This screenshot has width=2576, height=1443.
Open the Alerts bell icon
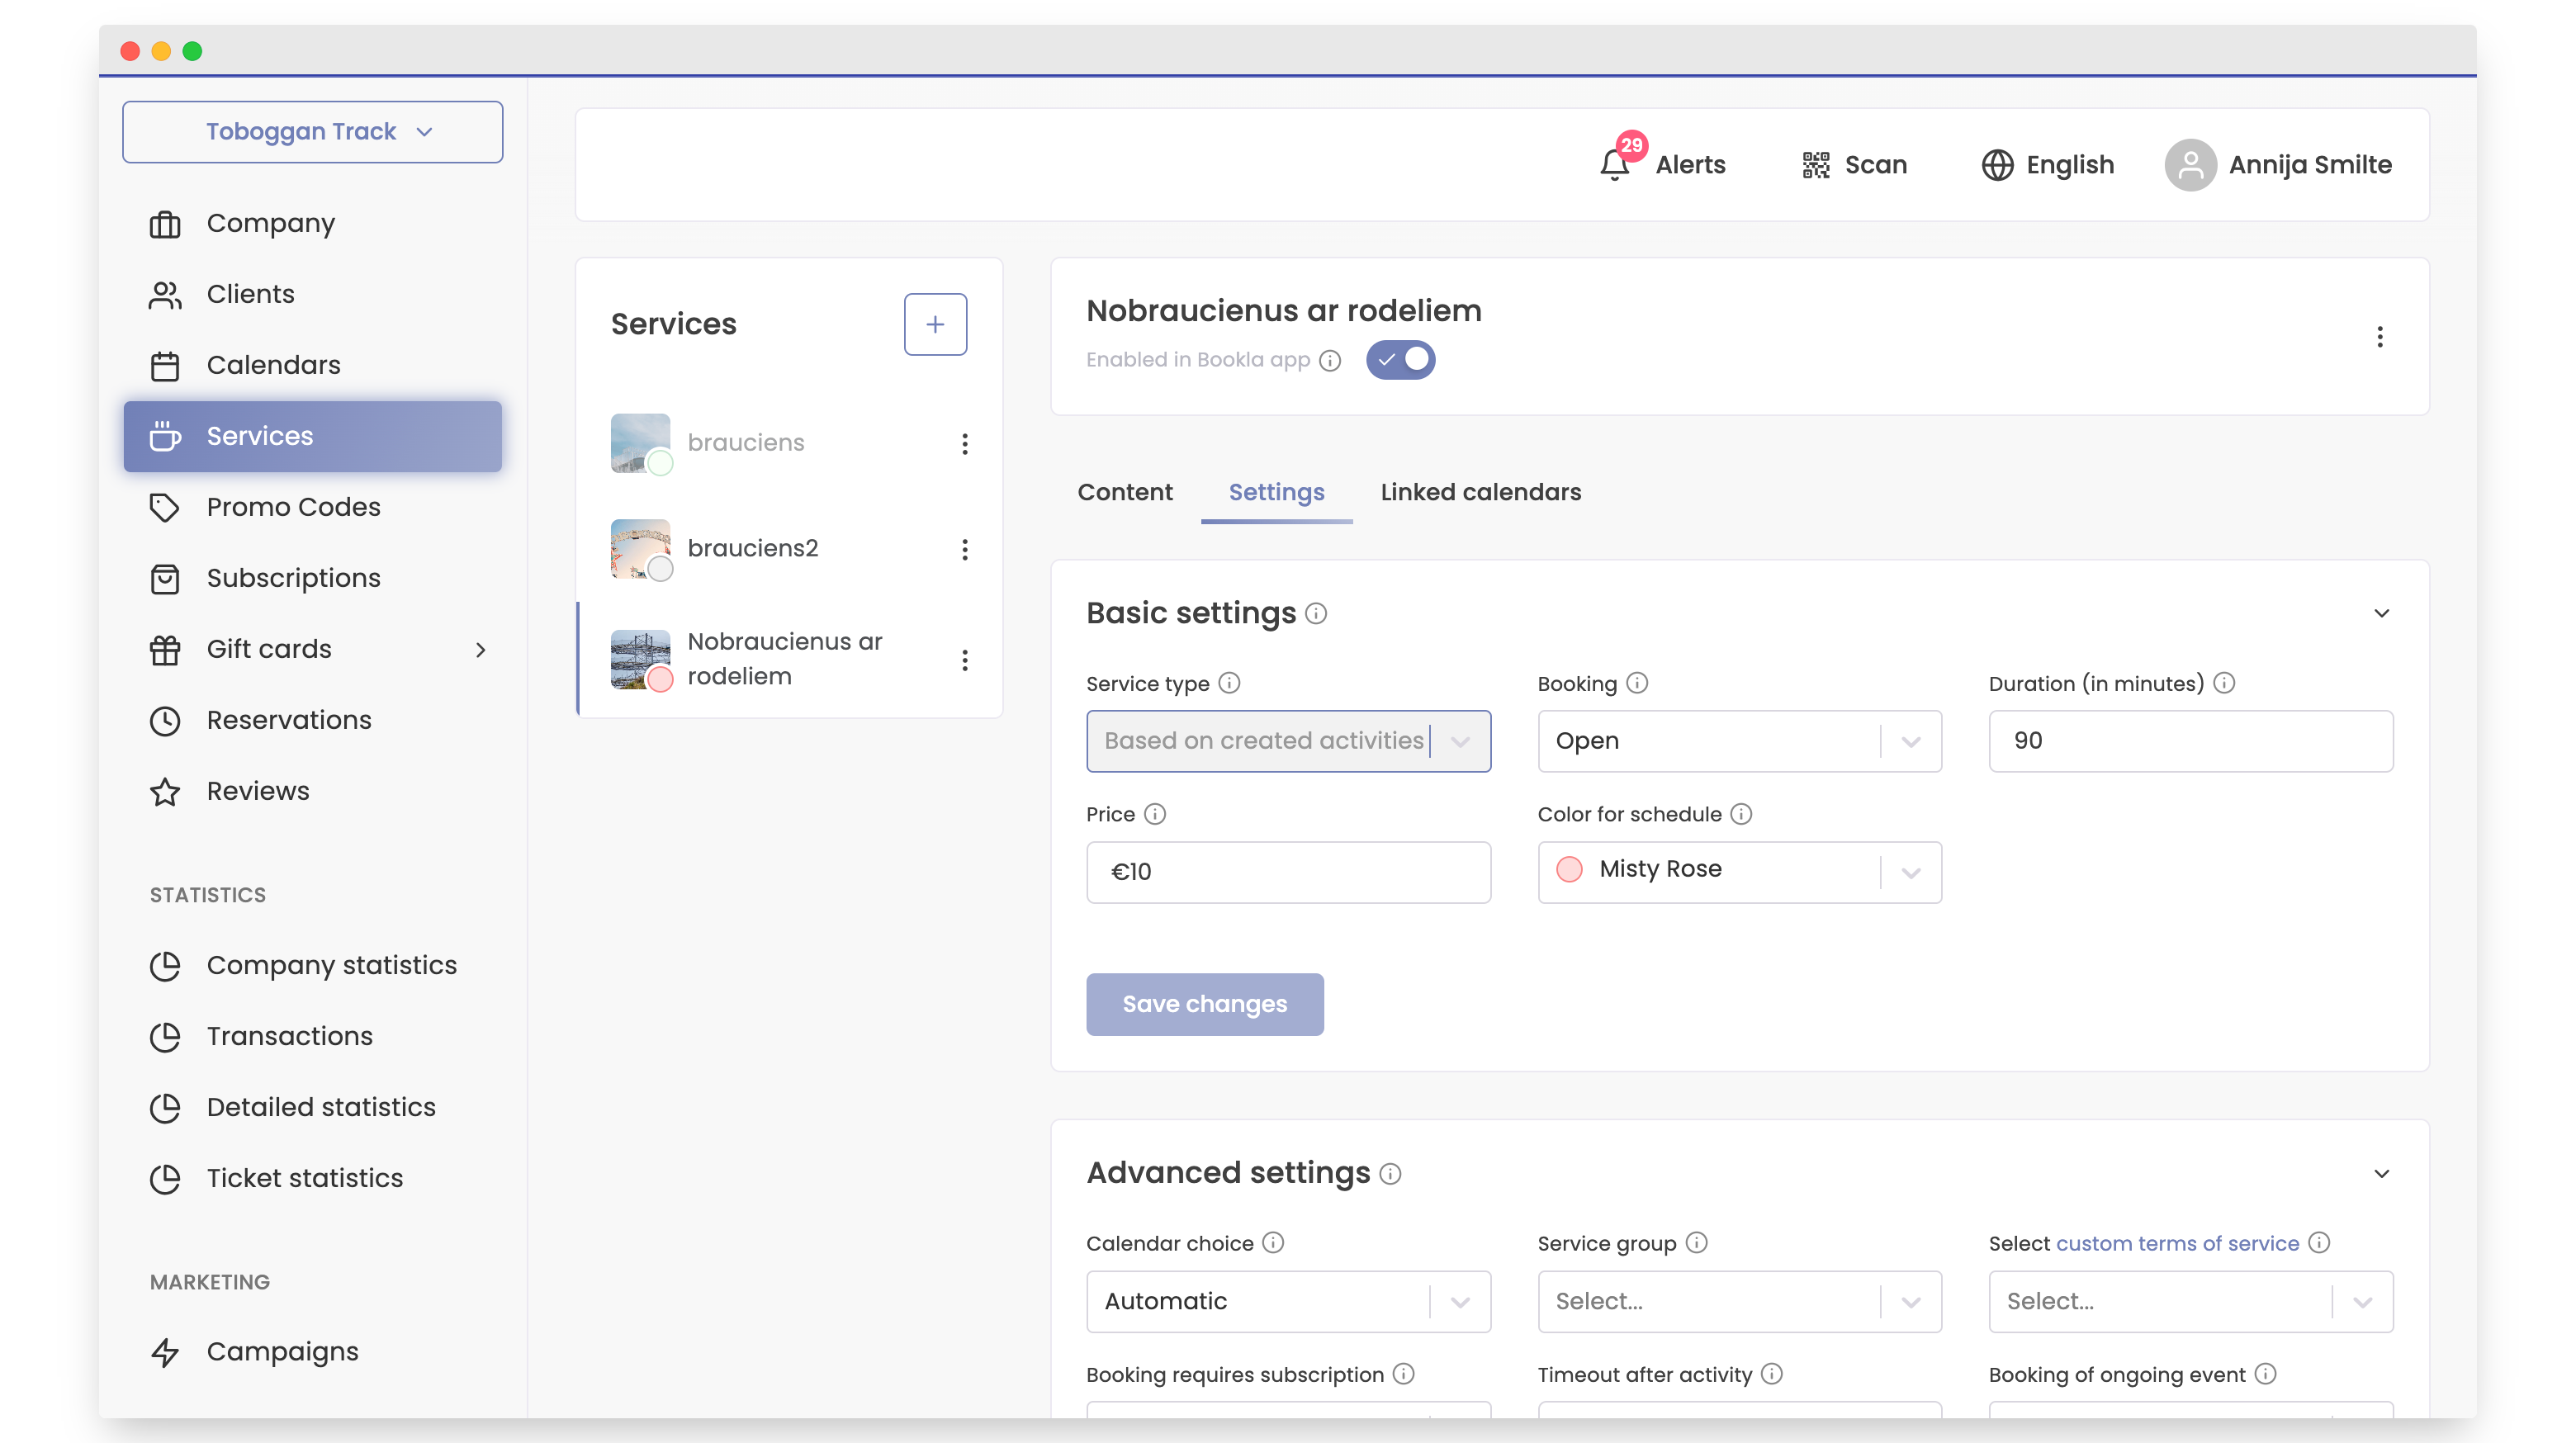1614,164
